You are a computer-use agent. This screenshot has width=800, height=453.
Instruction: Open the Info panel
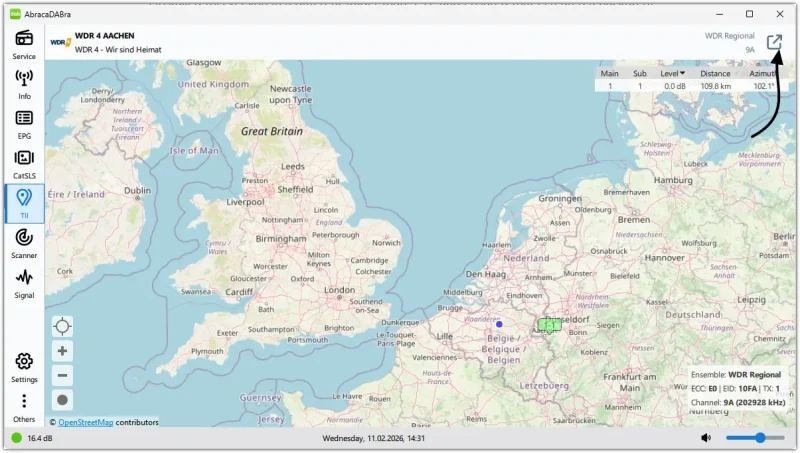click(x=24, y=84)
